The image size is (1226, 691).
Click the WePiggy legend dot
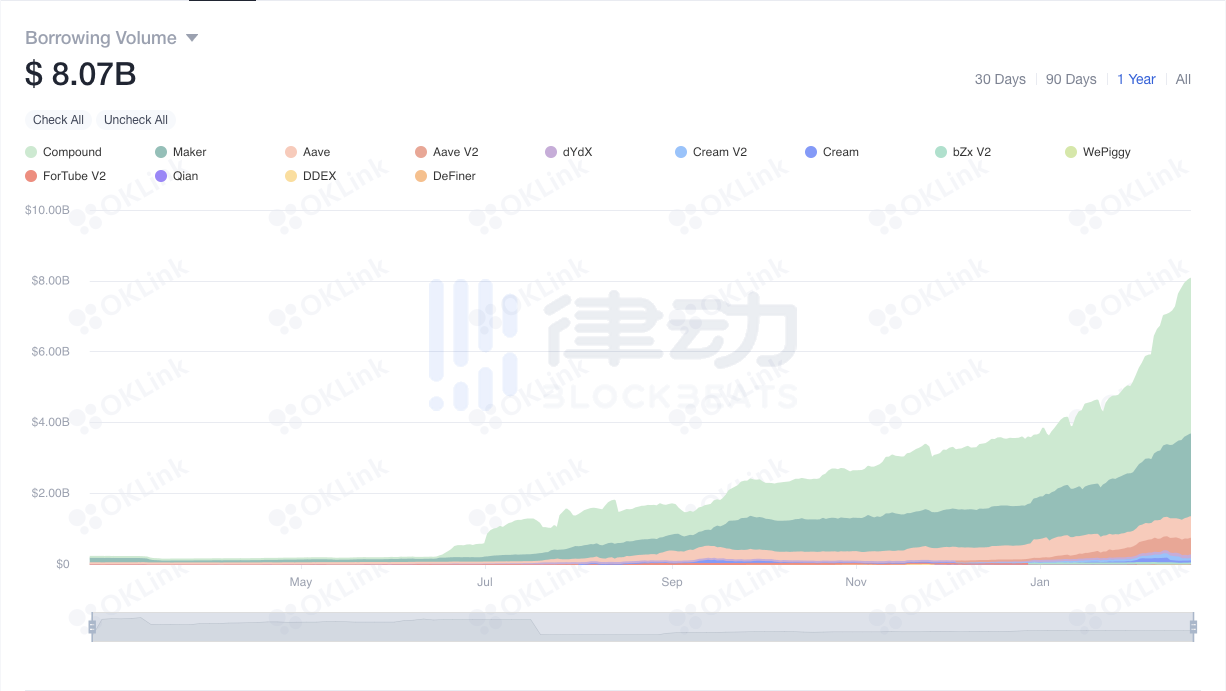pos(1071,152)
